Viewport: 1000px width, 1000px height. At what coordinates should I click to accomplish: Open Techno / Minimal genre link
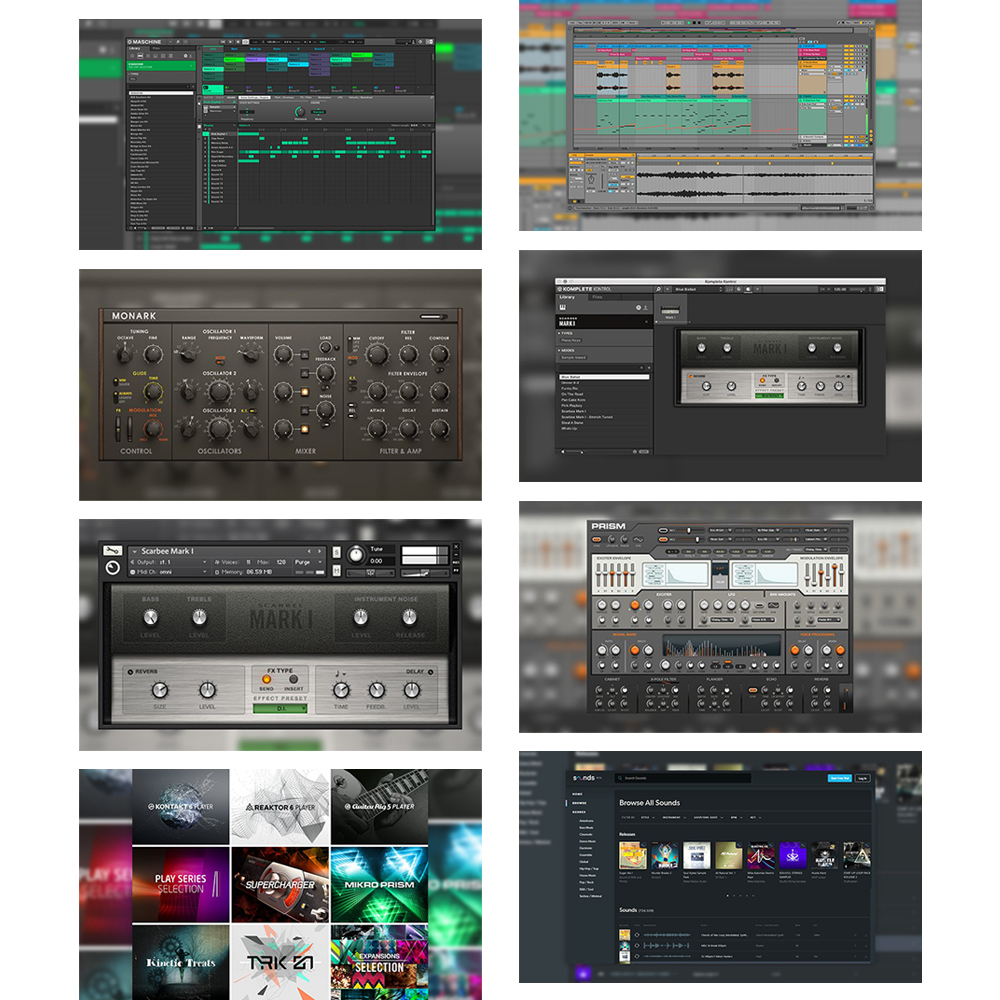(x=590, y=896)
